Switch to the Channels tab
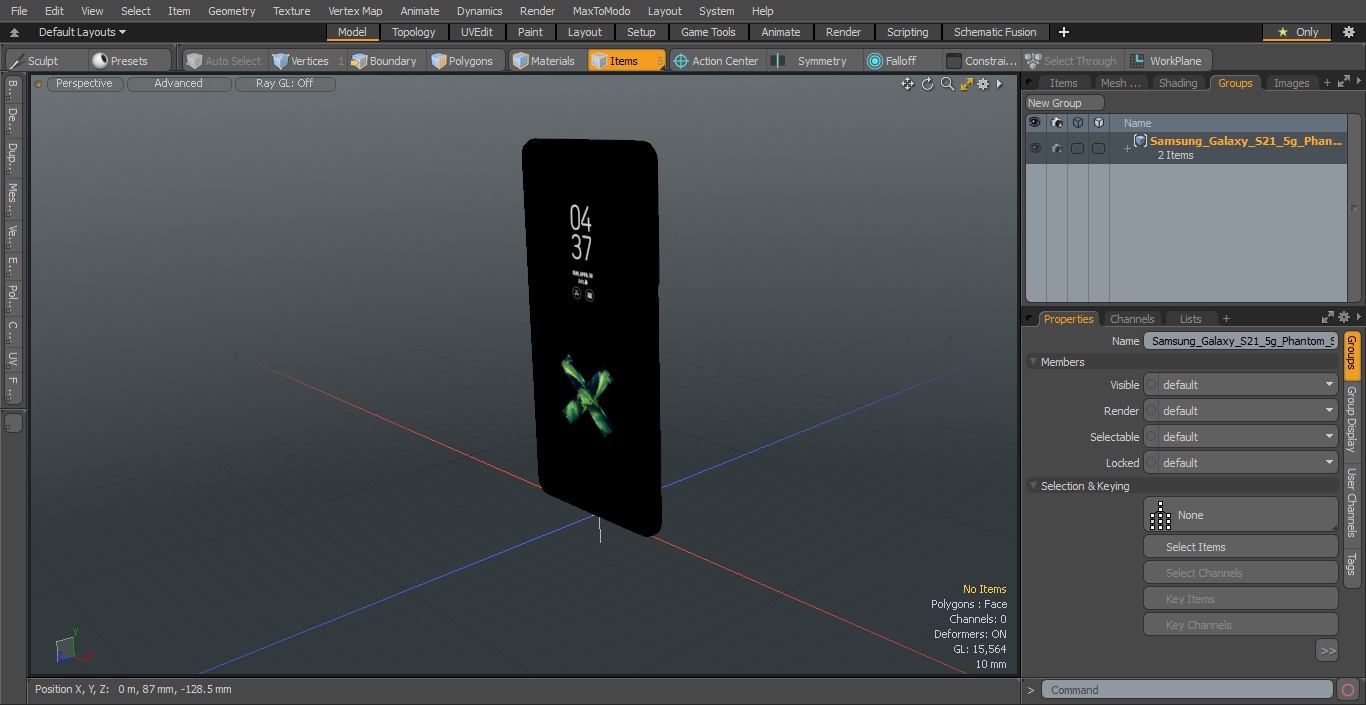The image size is (1366, 705). click(x=1132, y=319)
